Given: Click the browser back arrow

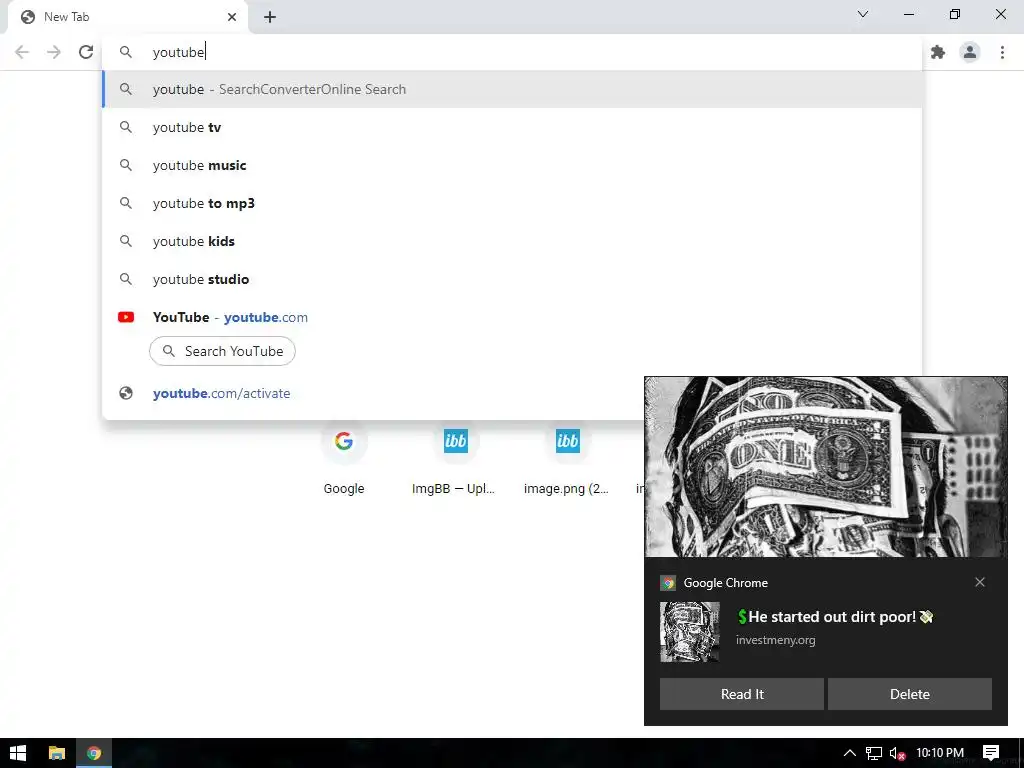Looking at the screenshot, I should click(22, 52).
